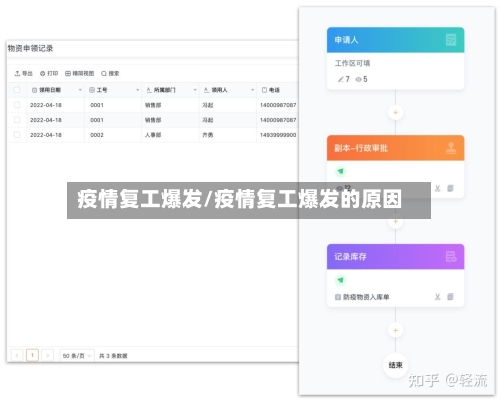Click the 结束 end node

click(396, 365)
